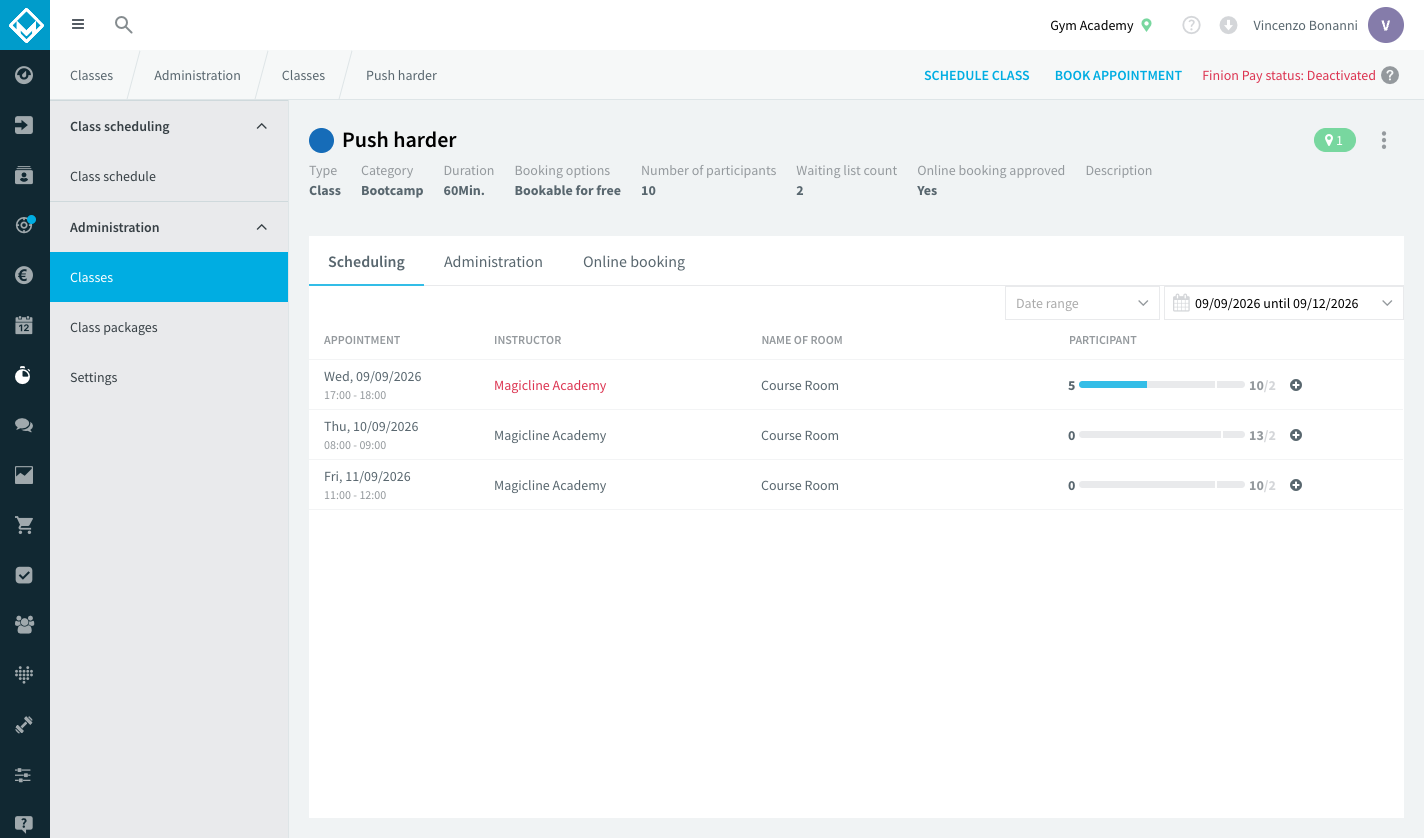Screen dimensions: 1424x838
Task: Open the 09/09/2026 until 09/12/2026 date picker
Action: 1284,303
